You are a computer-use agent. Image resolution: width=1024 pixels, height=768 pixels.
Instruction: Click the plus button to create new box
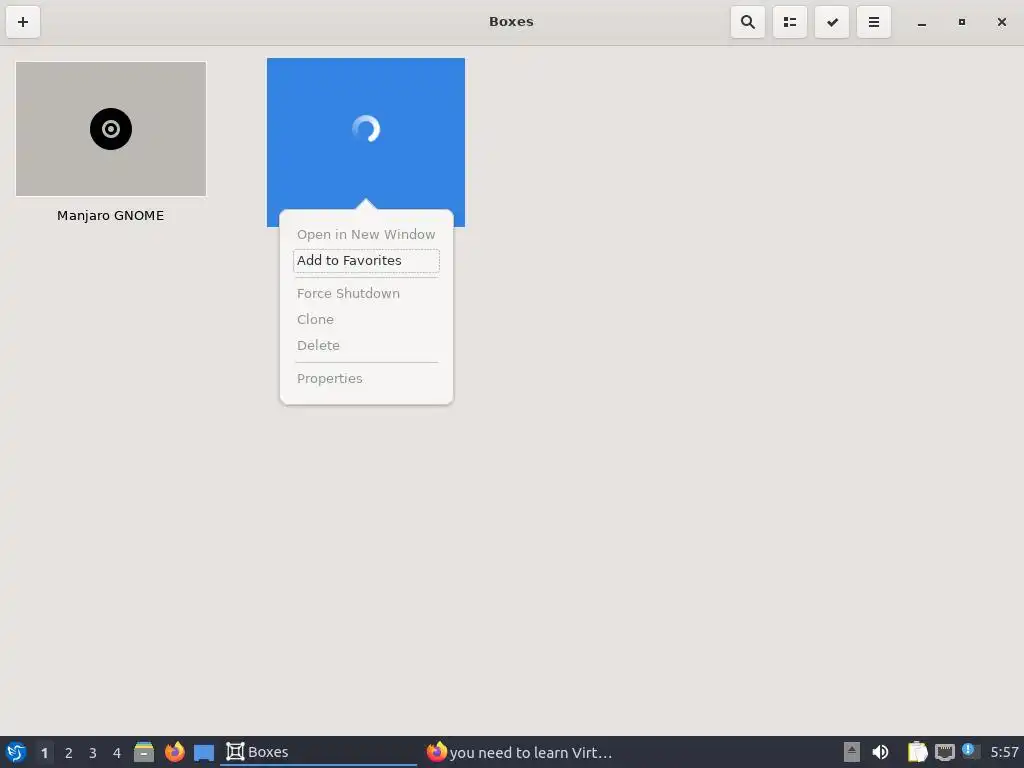23,22
